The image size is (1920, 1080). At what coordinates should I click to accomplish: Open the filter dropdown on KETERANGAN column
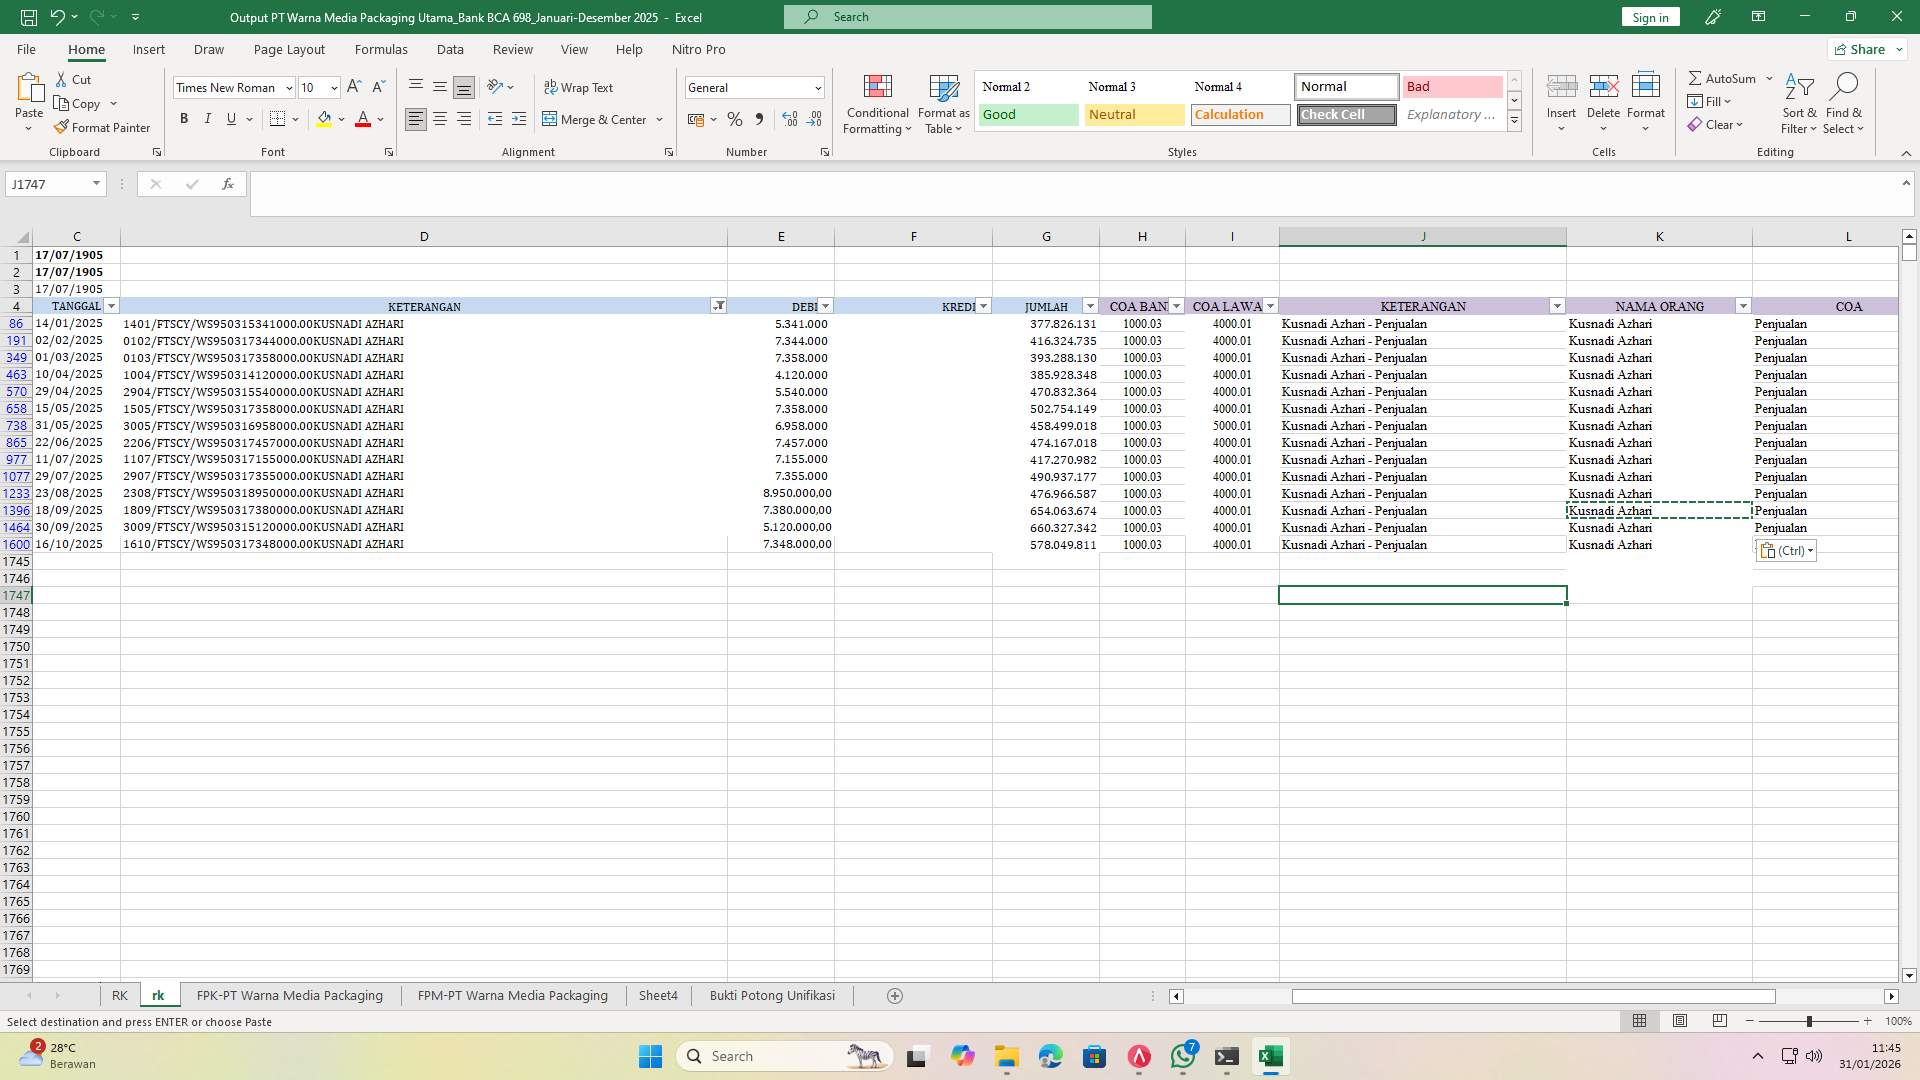coord(718,306)
